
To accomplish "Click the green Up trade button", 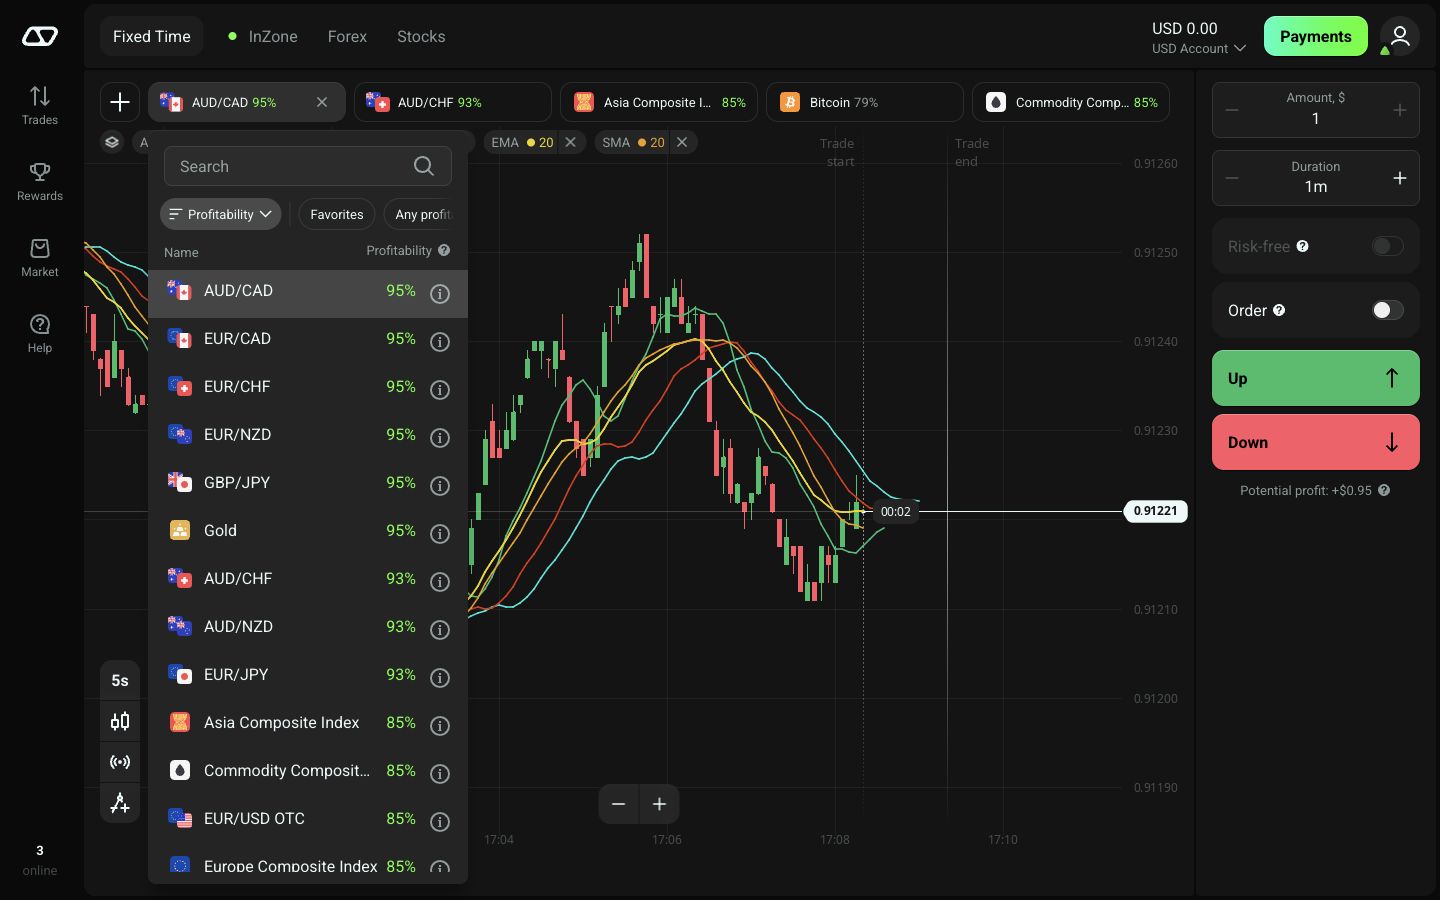I will 1316,378.
